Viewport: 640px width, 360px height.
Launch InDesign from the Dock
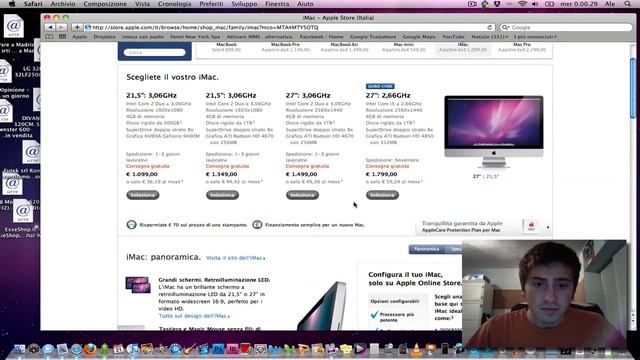click(232, 349)
